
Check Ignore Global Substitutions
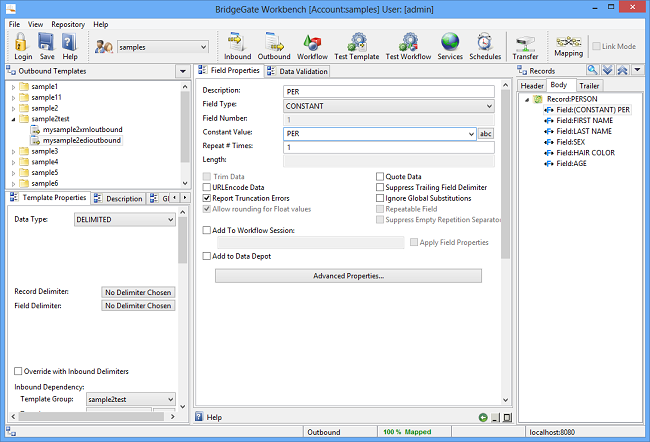click(x=380, y=198)
